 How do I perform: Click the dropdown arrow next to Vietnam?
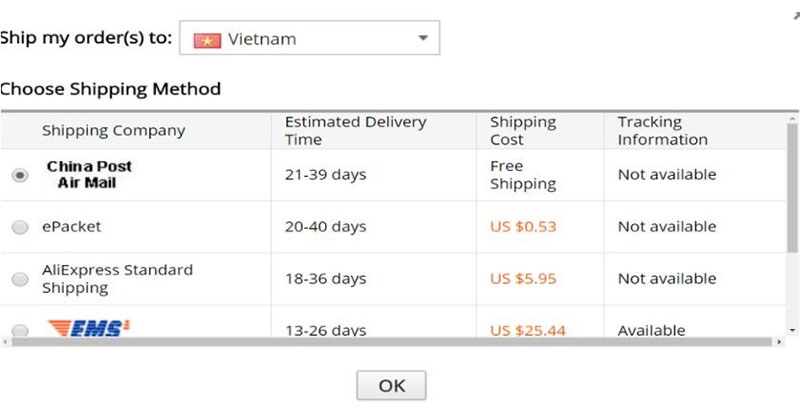click(423, 38)
